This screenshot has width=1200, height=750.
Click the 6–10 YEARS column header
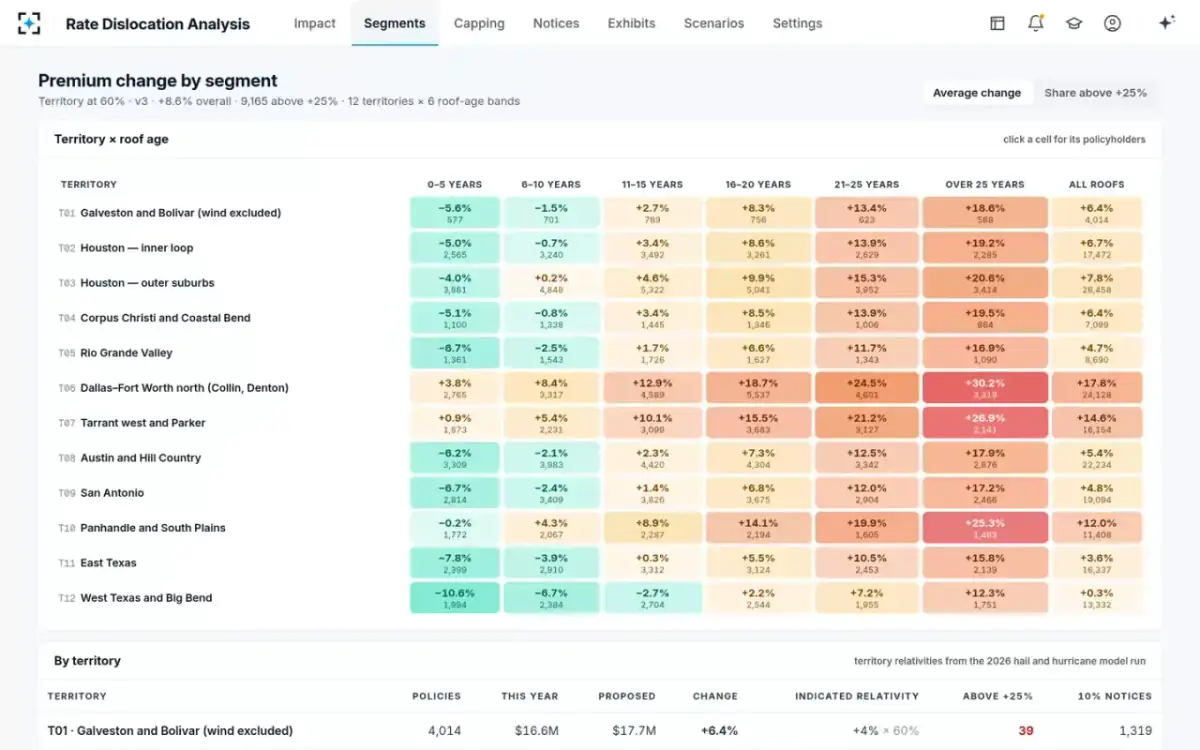(x=551, y=184)
